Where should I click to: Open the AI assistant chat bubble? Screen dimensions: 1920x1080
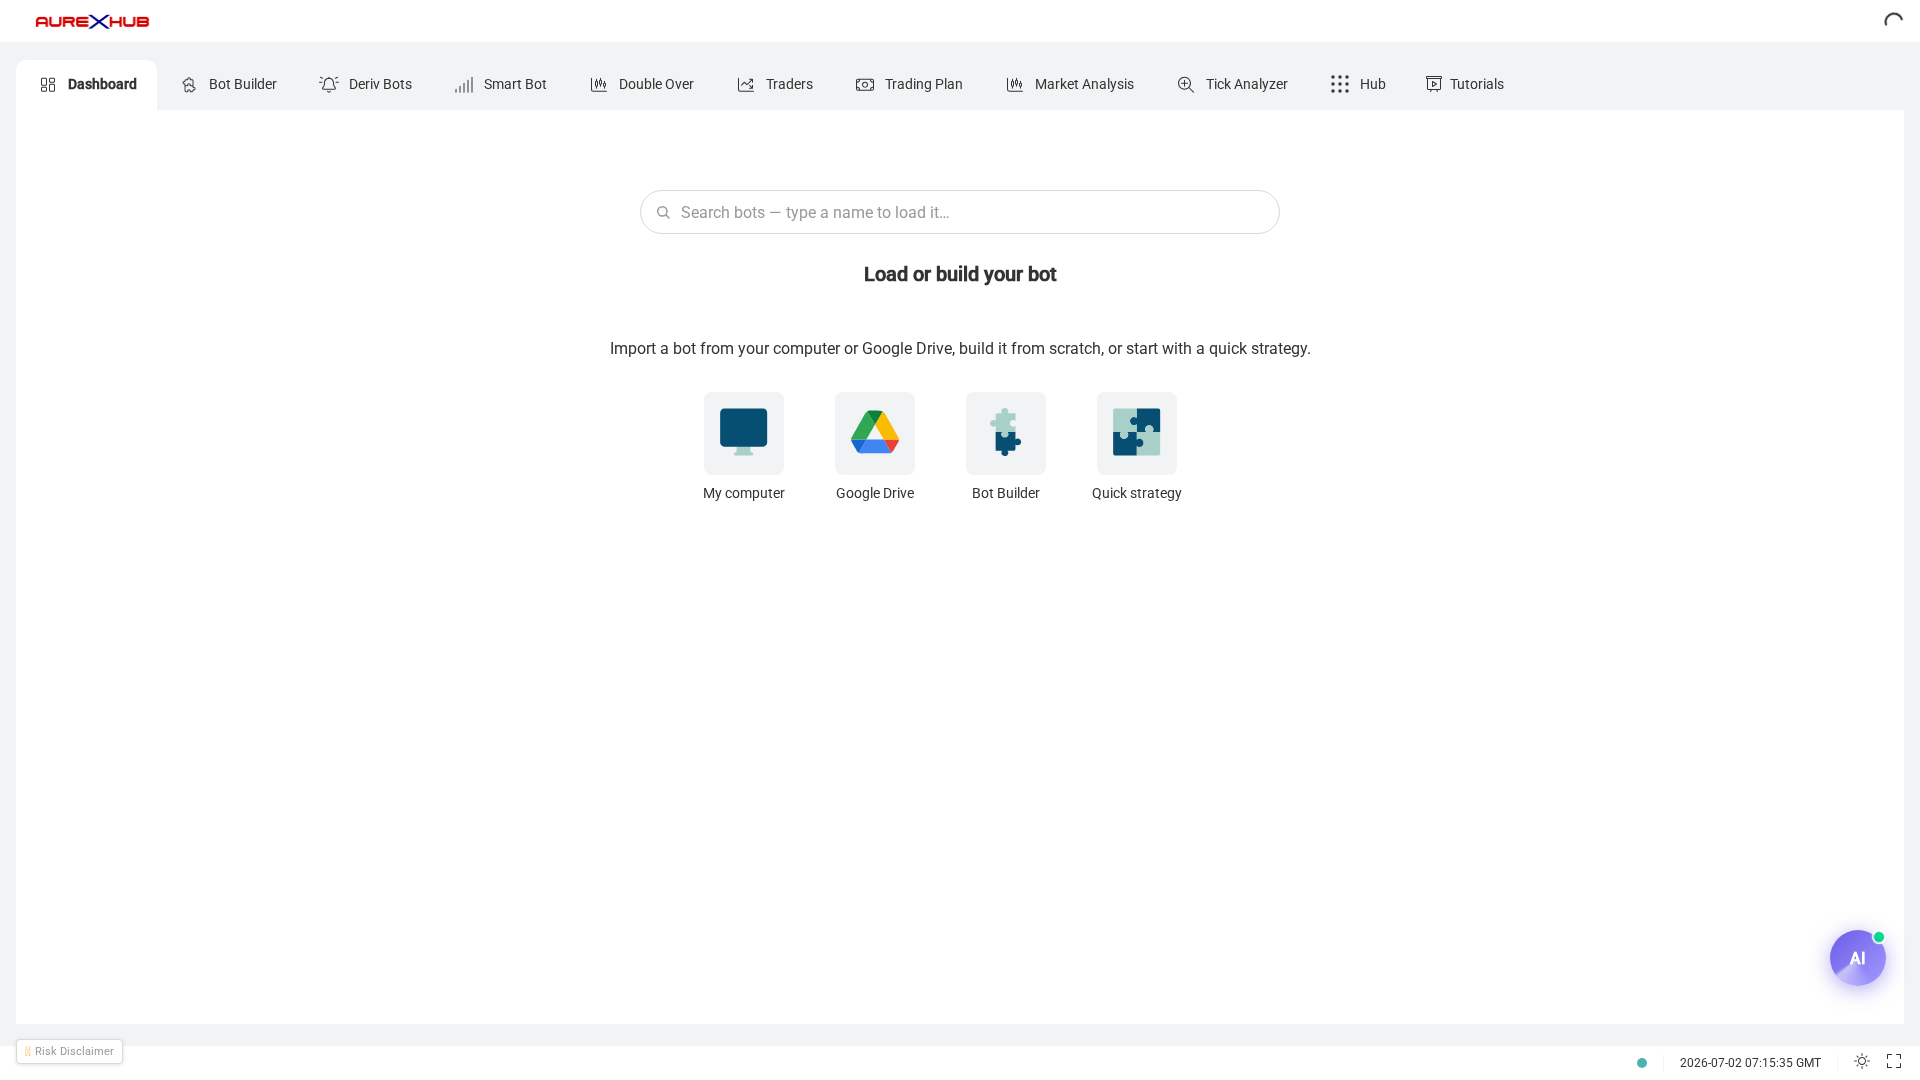tap(1858, 958)
